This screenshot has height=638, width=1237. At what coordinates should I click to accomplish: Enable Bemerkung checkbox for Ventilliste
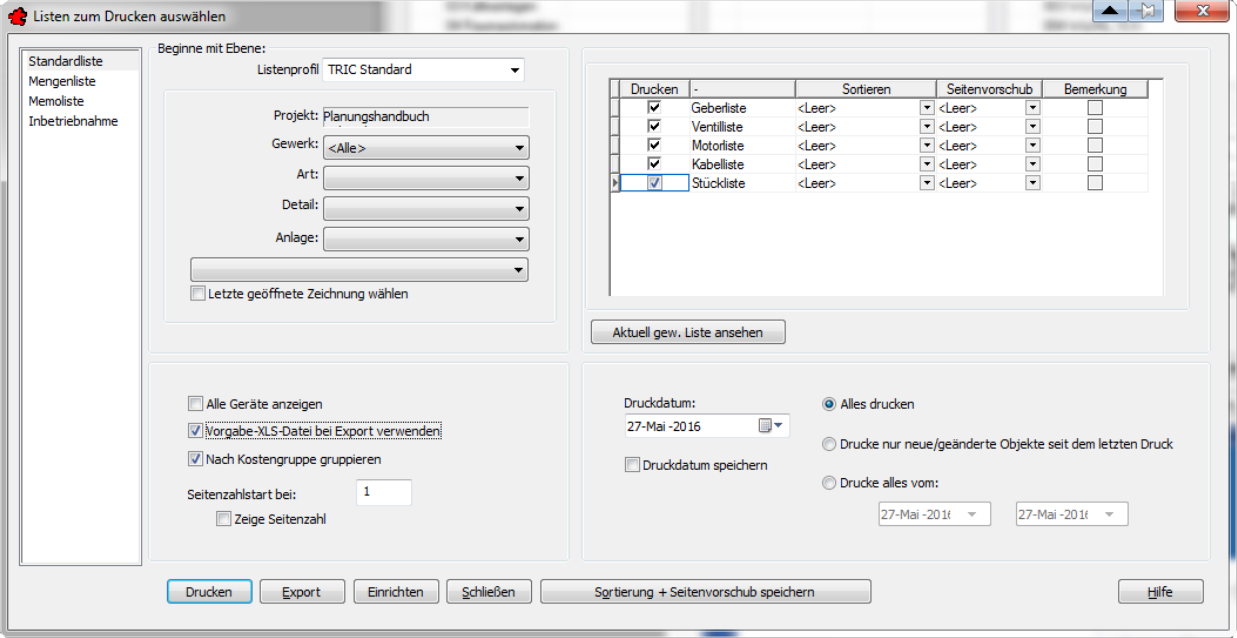click(1095, 127)
